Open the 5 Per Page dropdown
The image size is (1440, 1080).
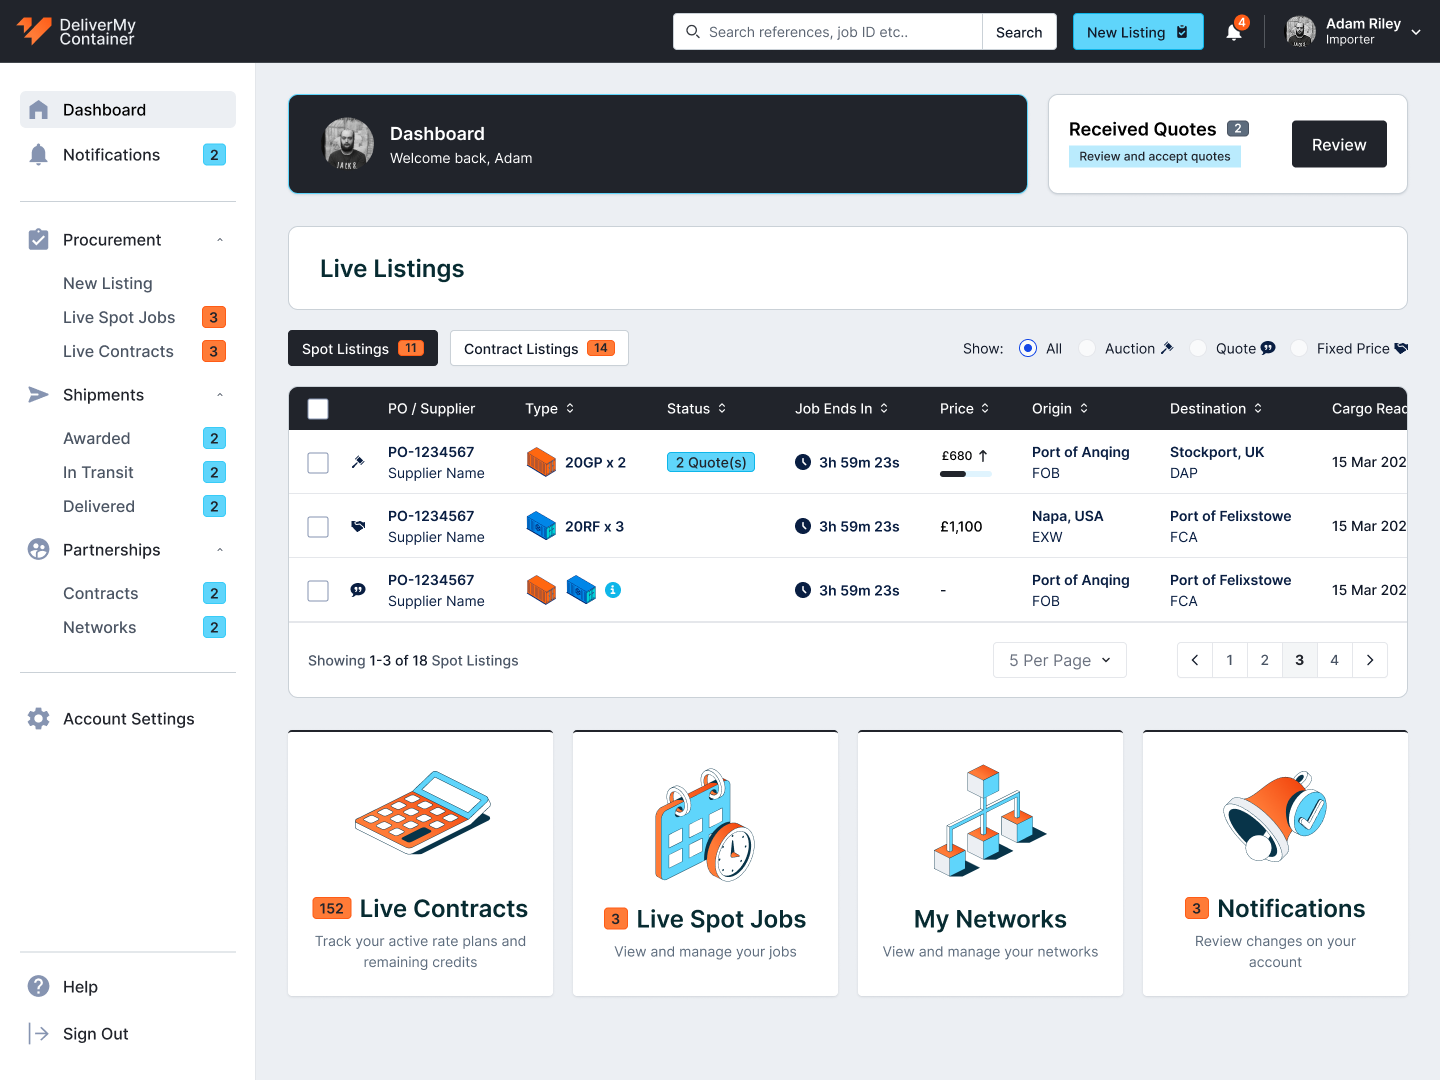click(x=1060, y=660)
